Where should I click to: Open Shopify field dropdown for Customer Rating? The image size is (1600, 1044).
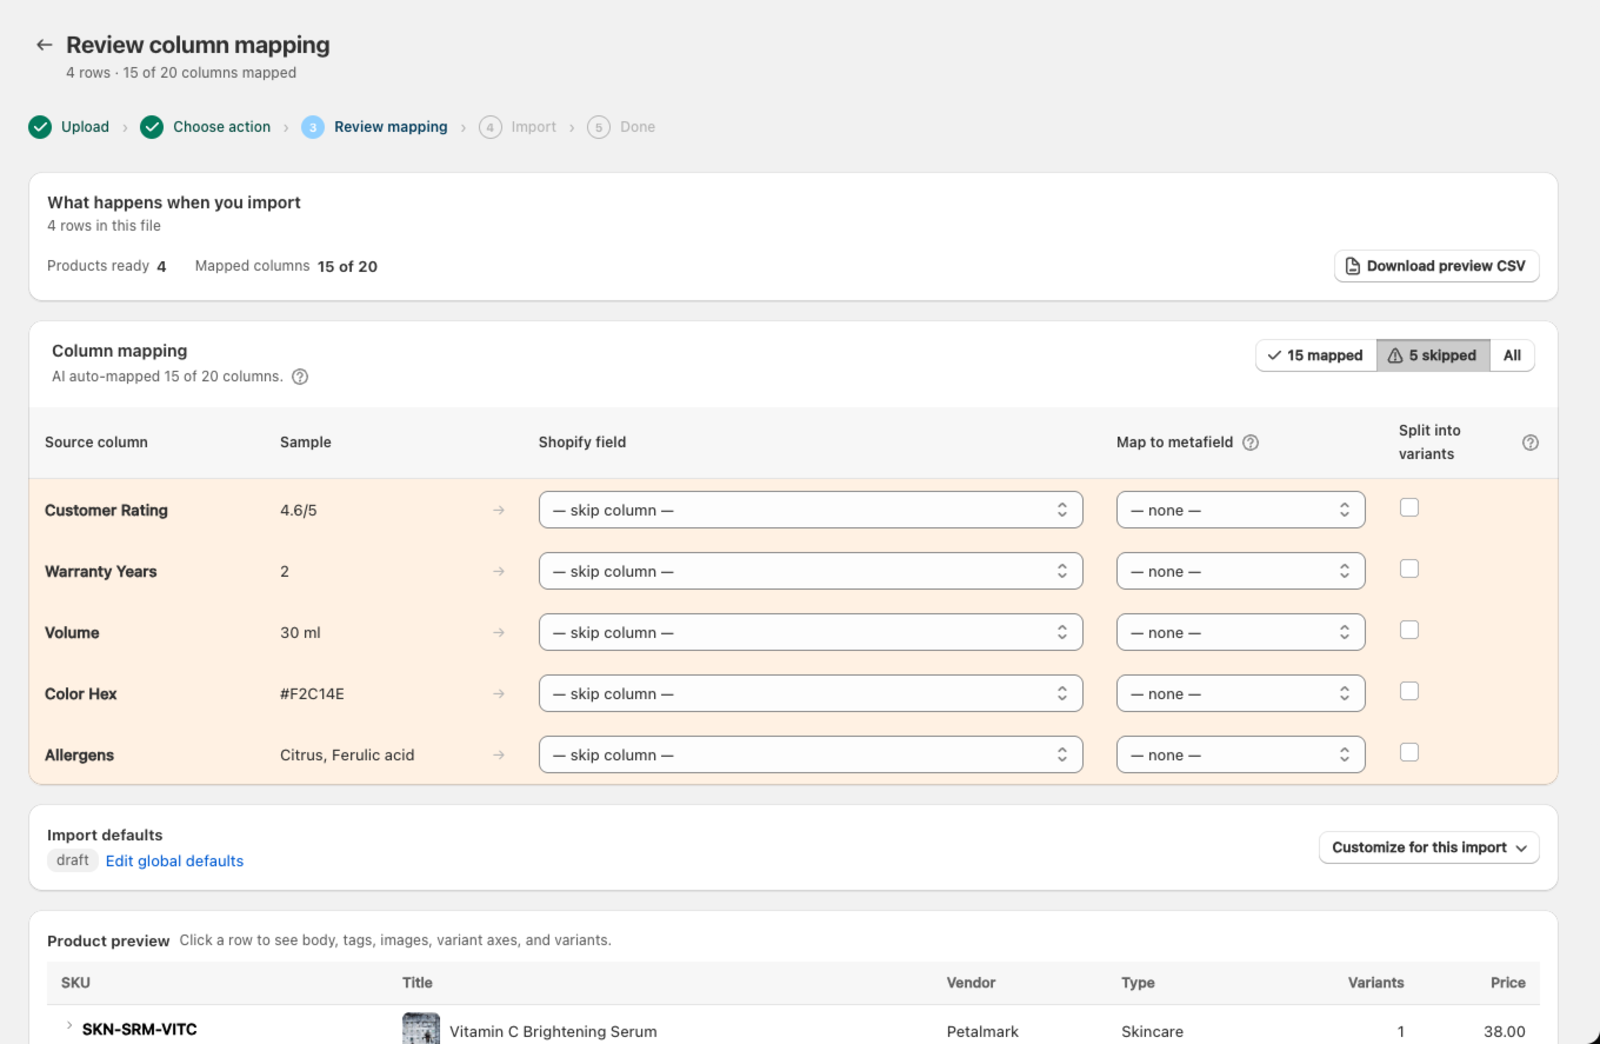[811, 510]
